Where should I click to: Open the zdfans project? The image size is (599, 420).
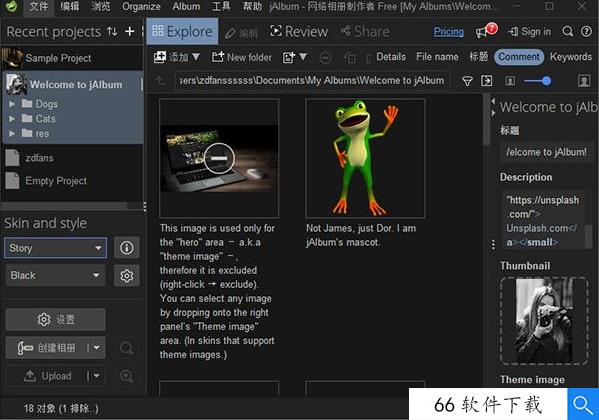72,158
